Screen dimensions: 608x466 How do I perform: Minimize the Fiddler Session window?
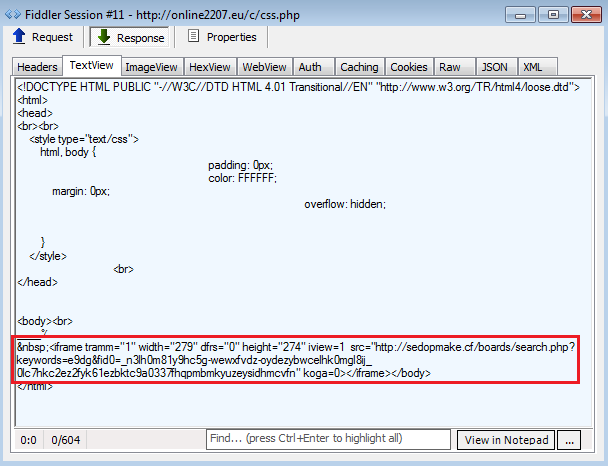pyautogui.click(x=520, y=15)
